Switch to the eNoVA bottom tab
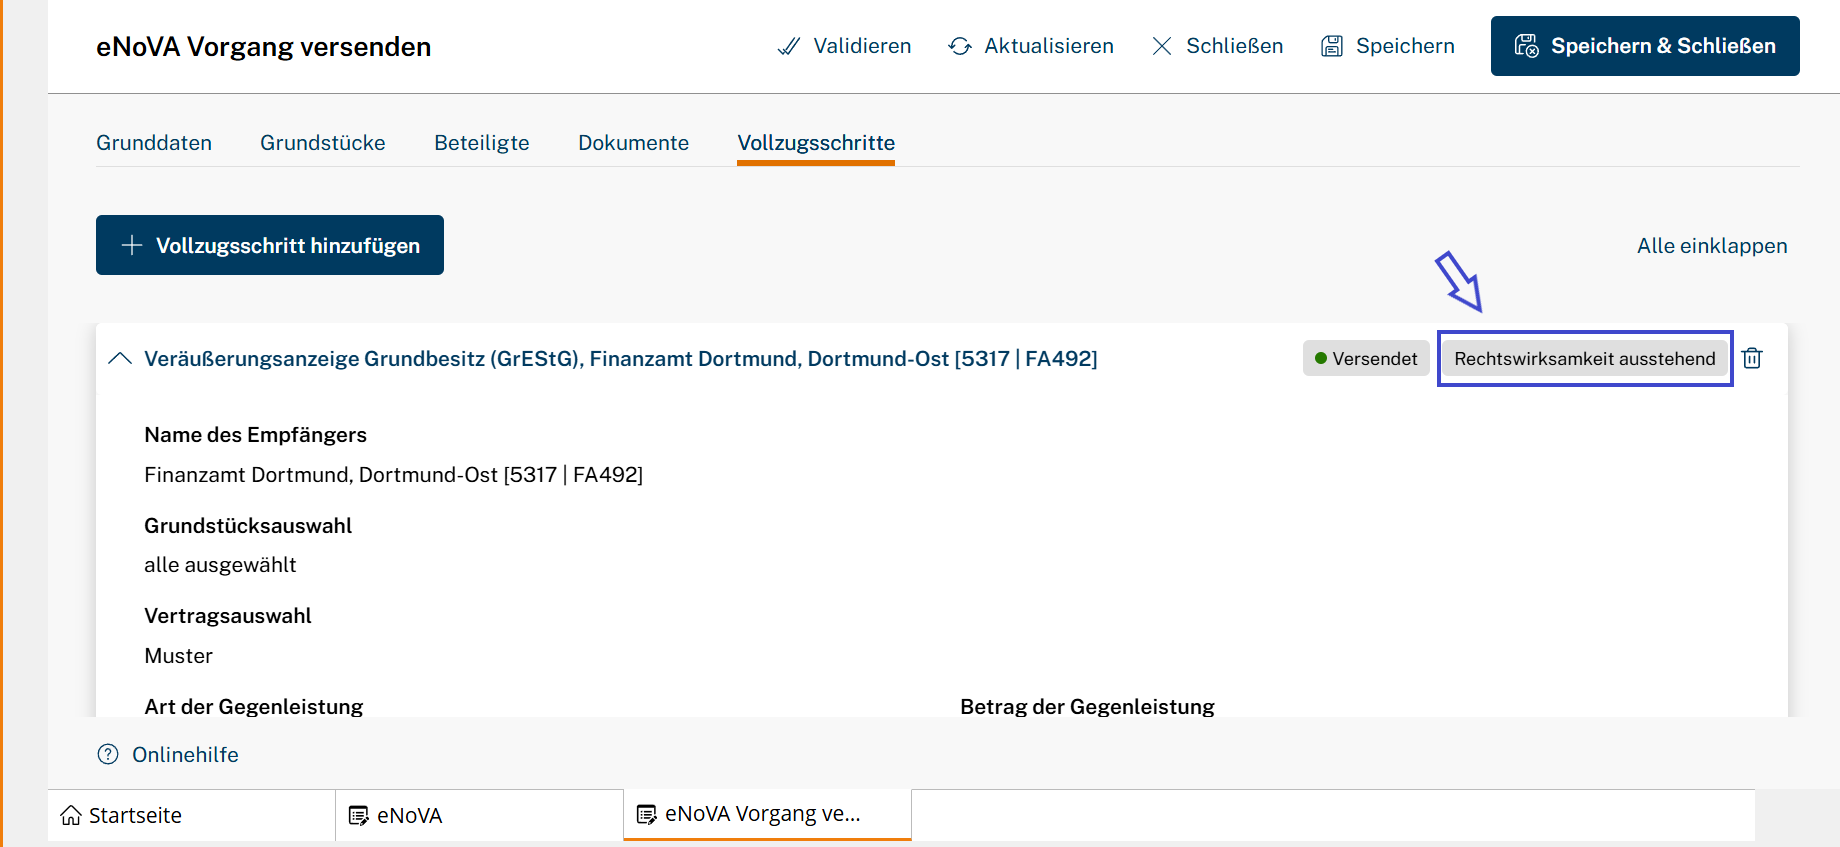 (409, 815)
